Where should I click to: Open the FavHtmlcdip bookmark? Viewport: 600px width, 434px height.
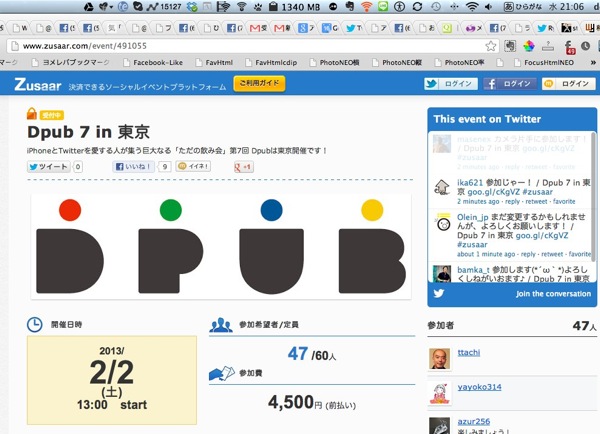click(x=271, y=62)
